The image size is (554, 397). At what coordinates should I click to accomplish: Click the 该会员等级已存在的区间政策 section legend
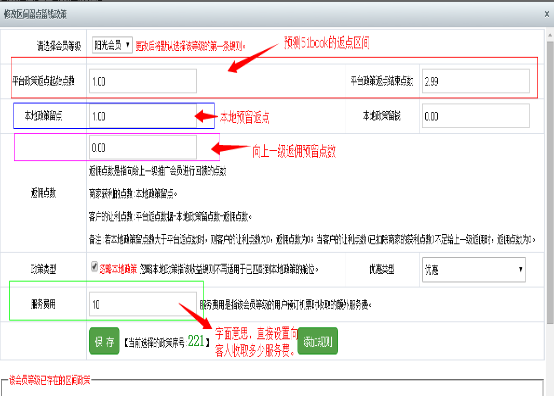click(x=49, y=380)
